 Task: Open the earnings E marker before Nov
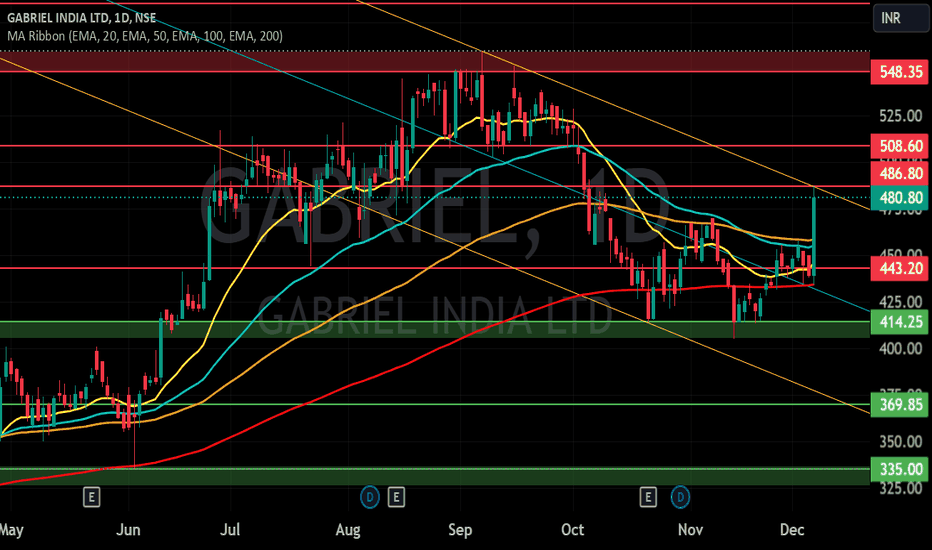[648, 496]
